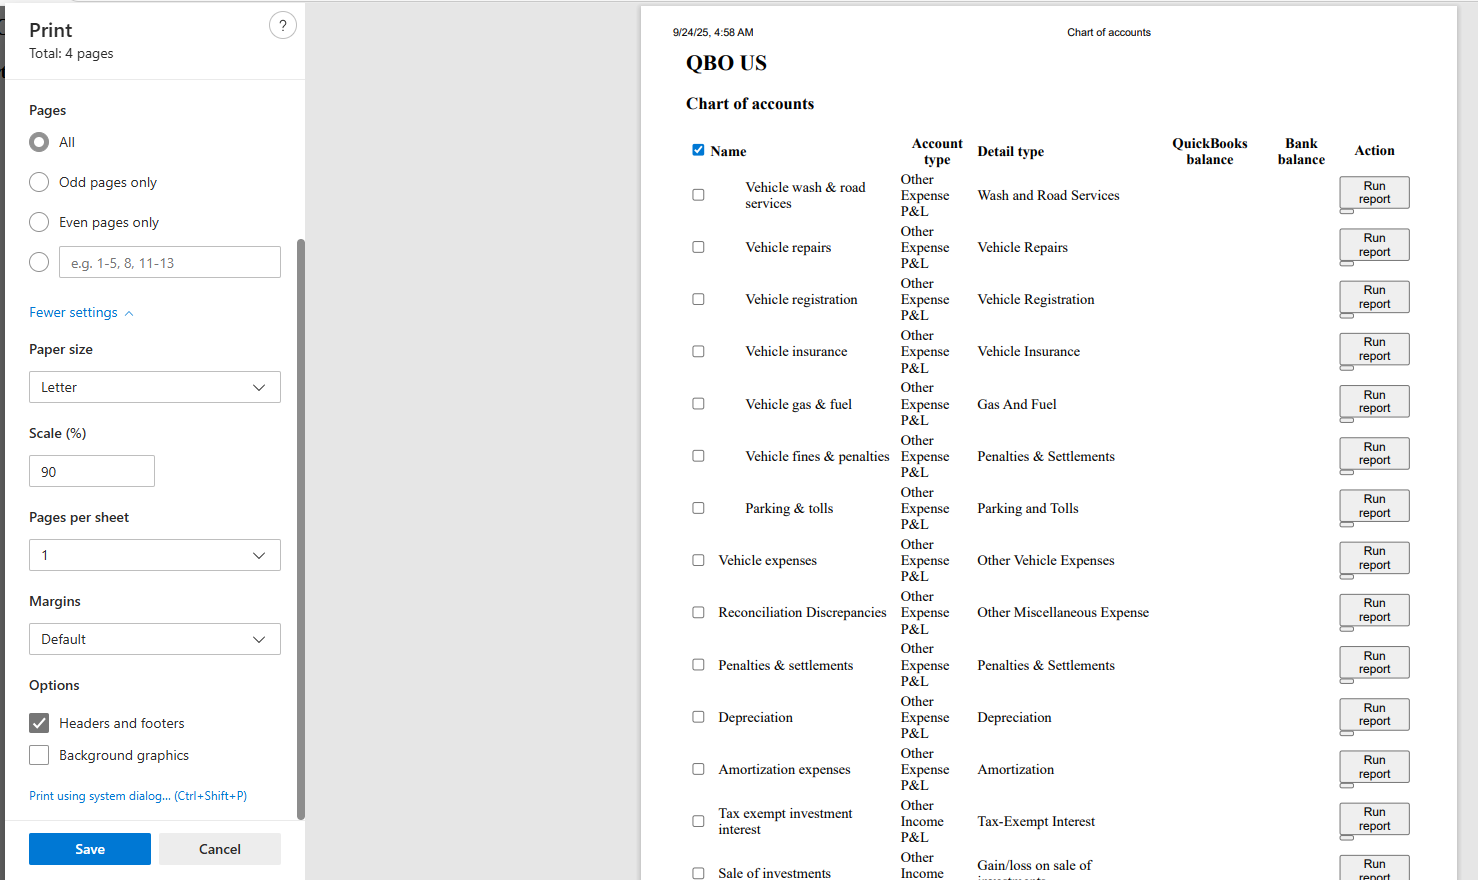Choose Odd pages only option
This screenshot has height=880, width=1478.
click(39, 182)
